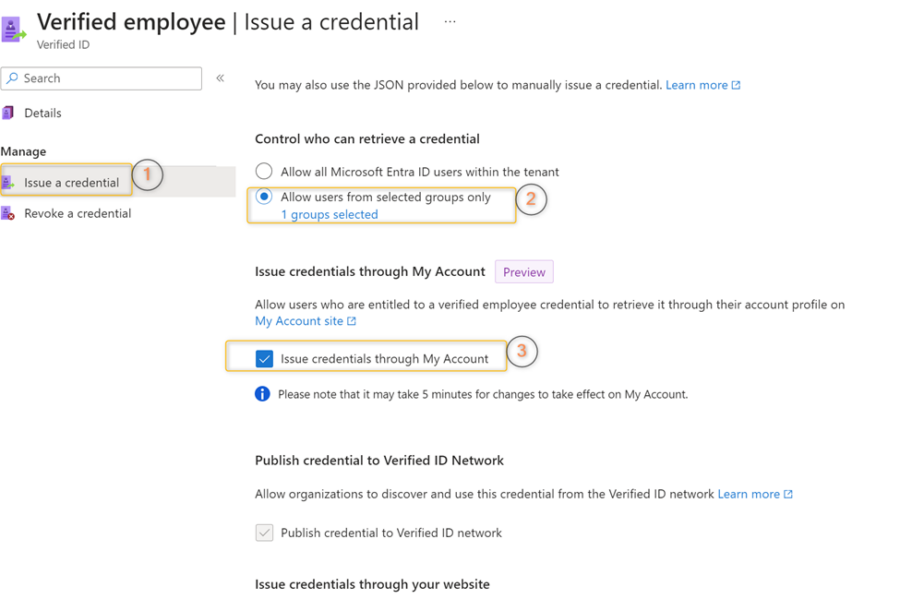This screenshot has width=900, height=599.
Task: Open Revoke a credential menu item
Action: click(x=77, y=213)
